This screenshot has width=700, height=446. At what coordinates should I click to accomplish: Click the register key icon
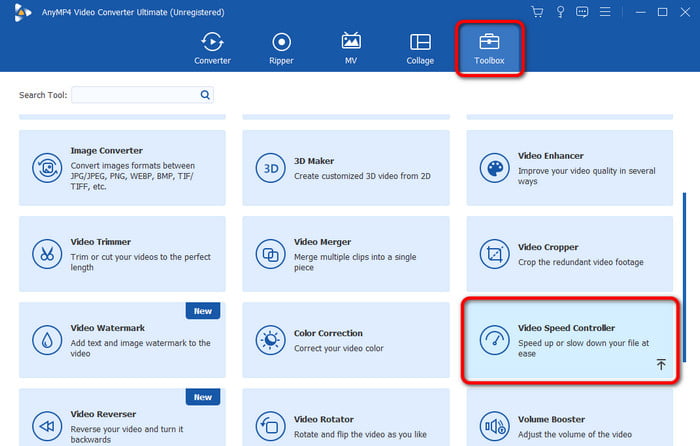(x=560, y=12)
